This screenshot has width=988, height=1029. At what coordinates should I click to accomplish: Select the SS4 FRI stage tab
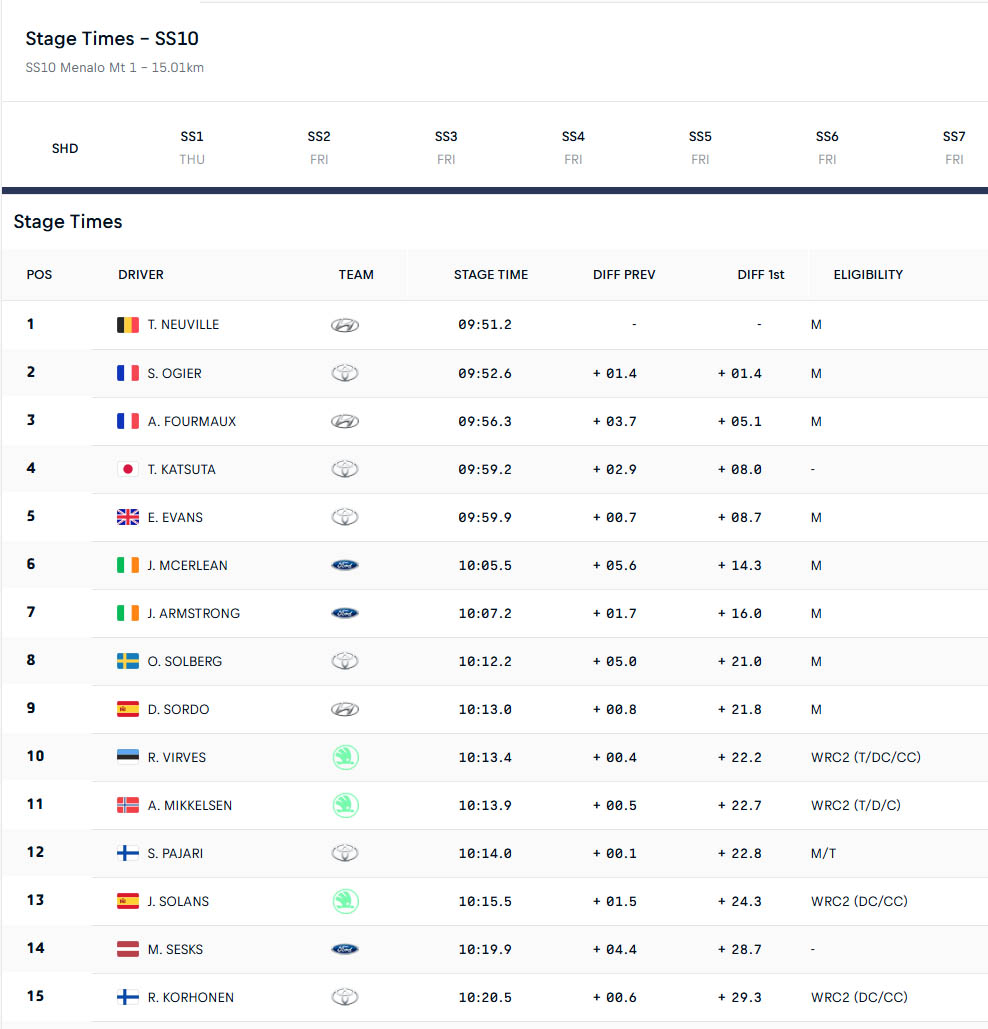coord(573,148)
